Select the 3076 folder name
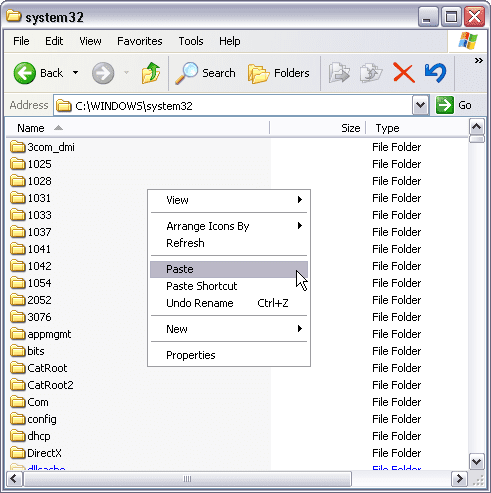Image resolution: width=491 pixels, height=493 pixels. [39, 317]
